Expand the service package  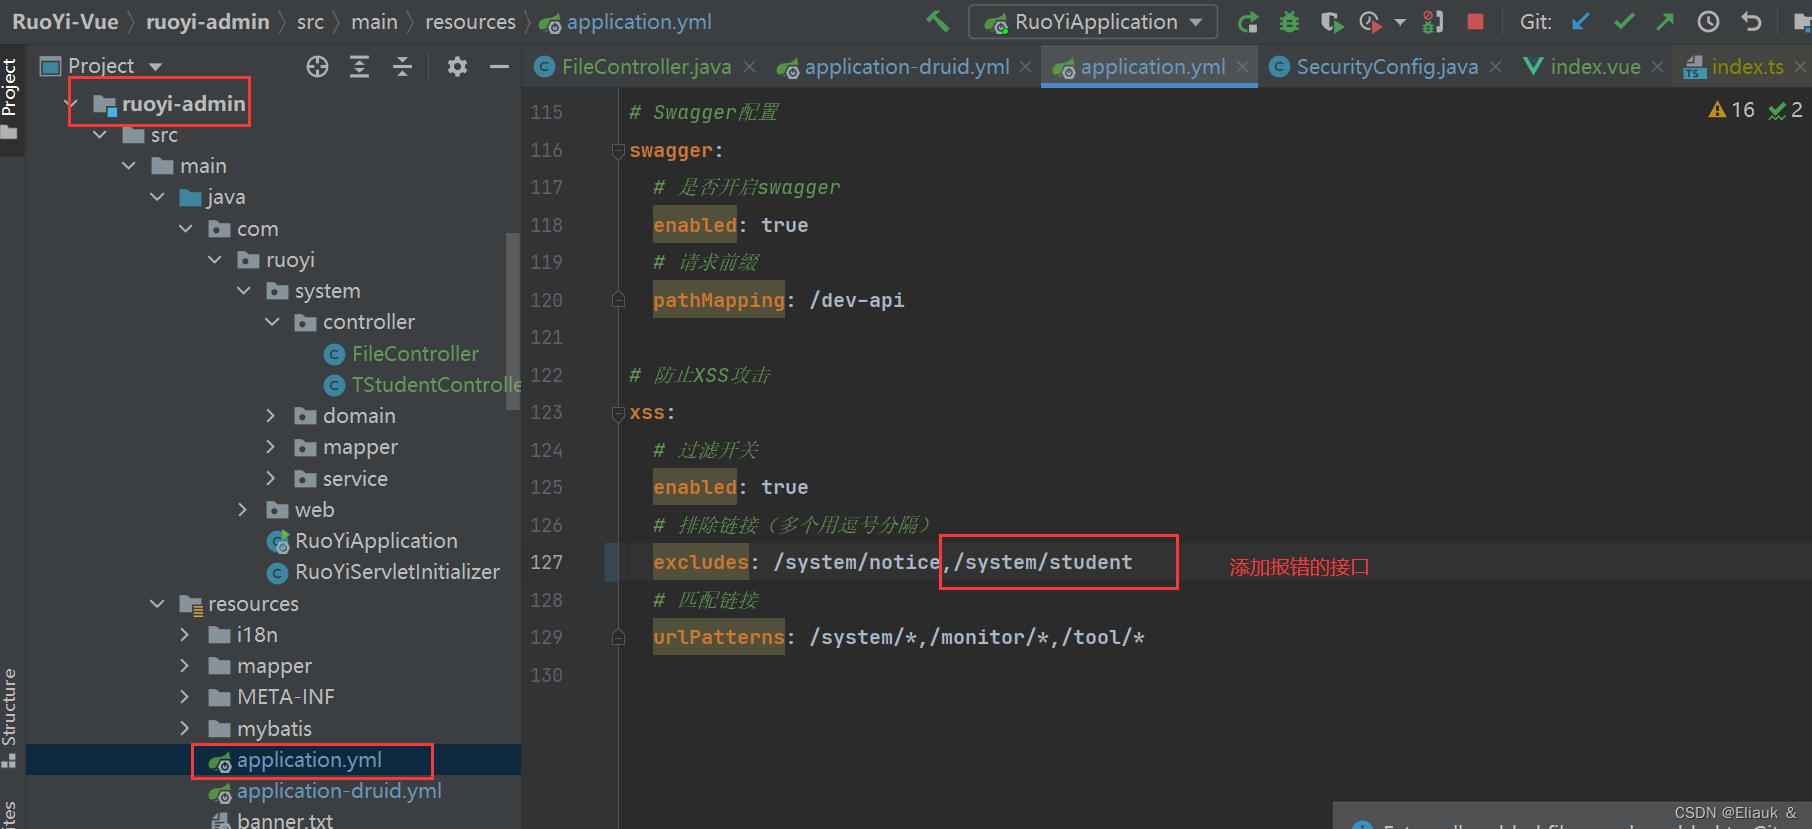tap(271, 478)
